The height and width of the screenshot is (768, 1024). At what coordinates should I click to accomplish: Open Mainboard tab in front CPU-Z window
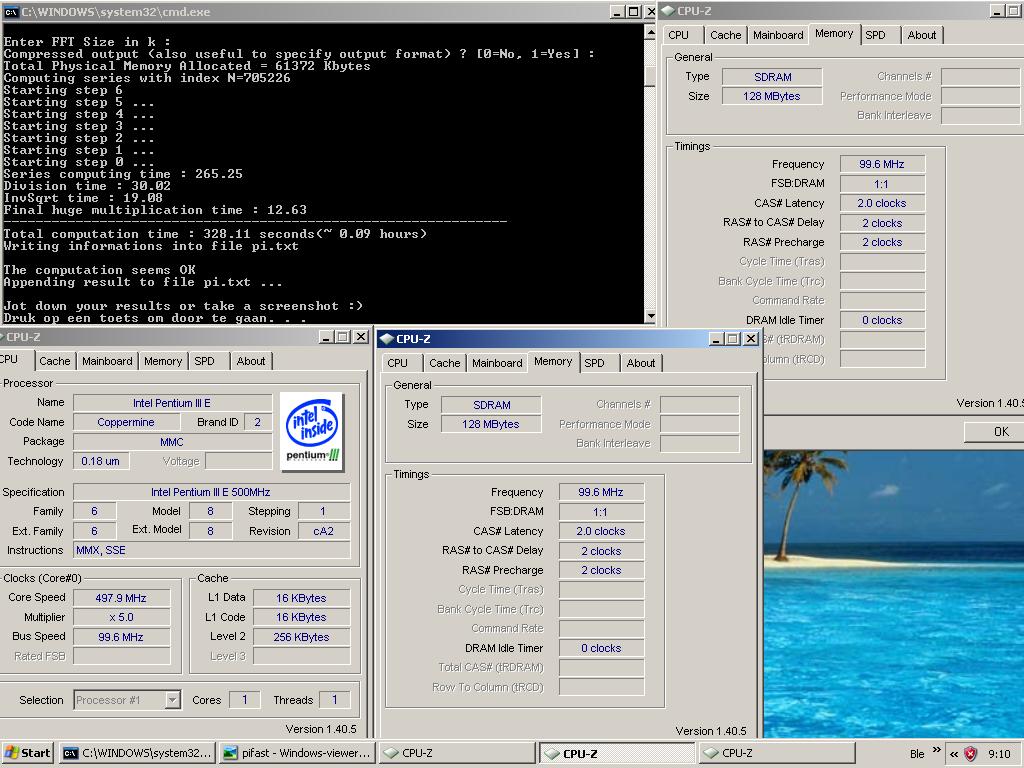[497, 363]
